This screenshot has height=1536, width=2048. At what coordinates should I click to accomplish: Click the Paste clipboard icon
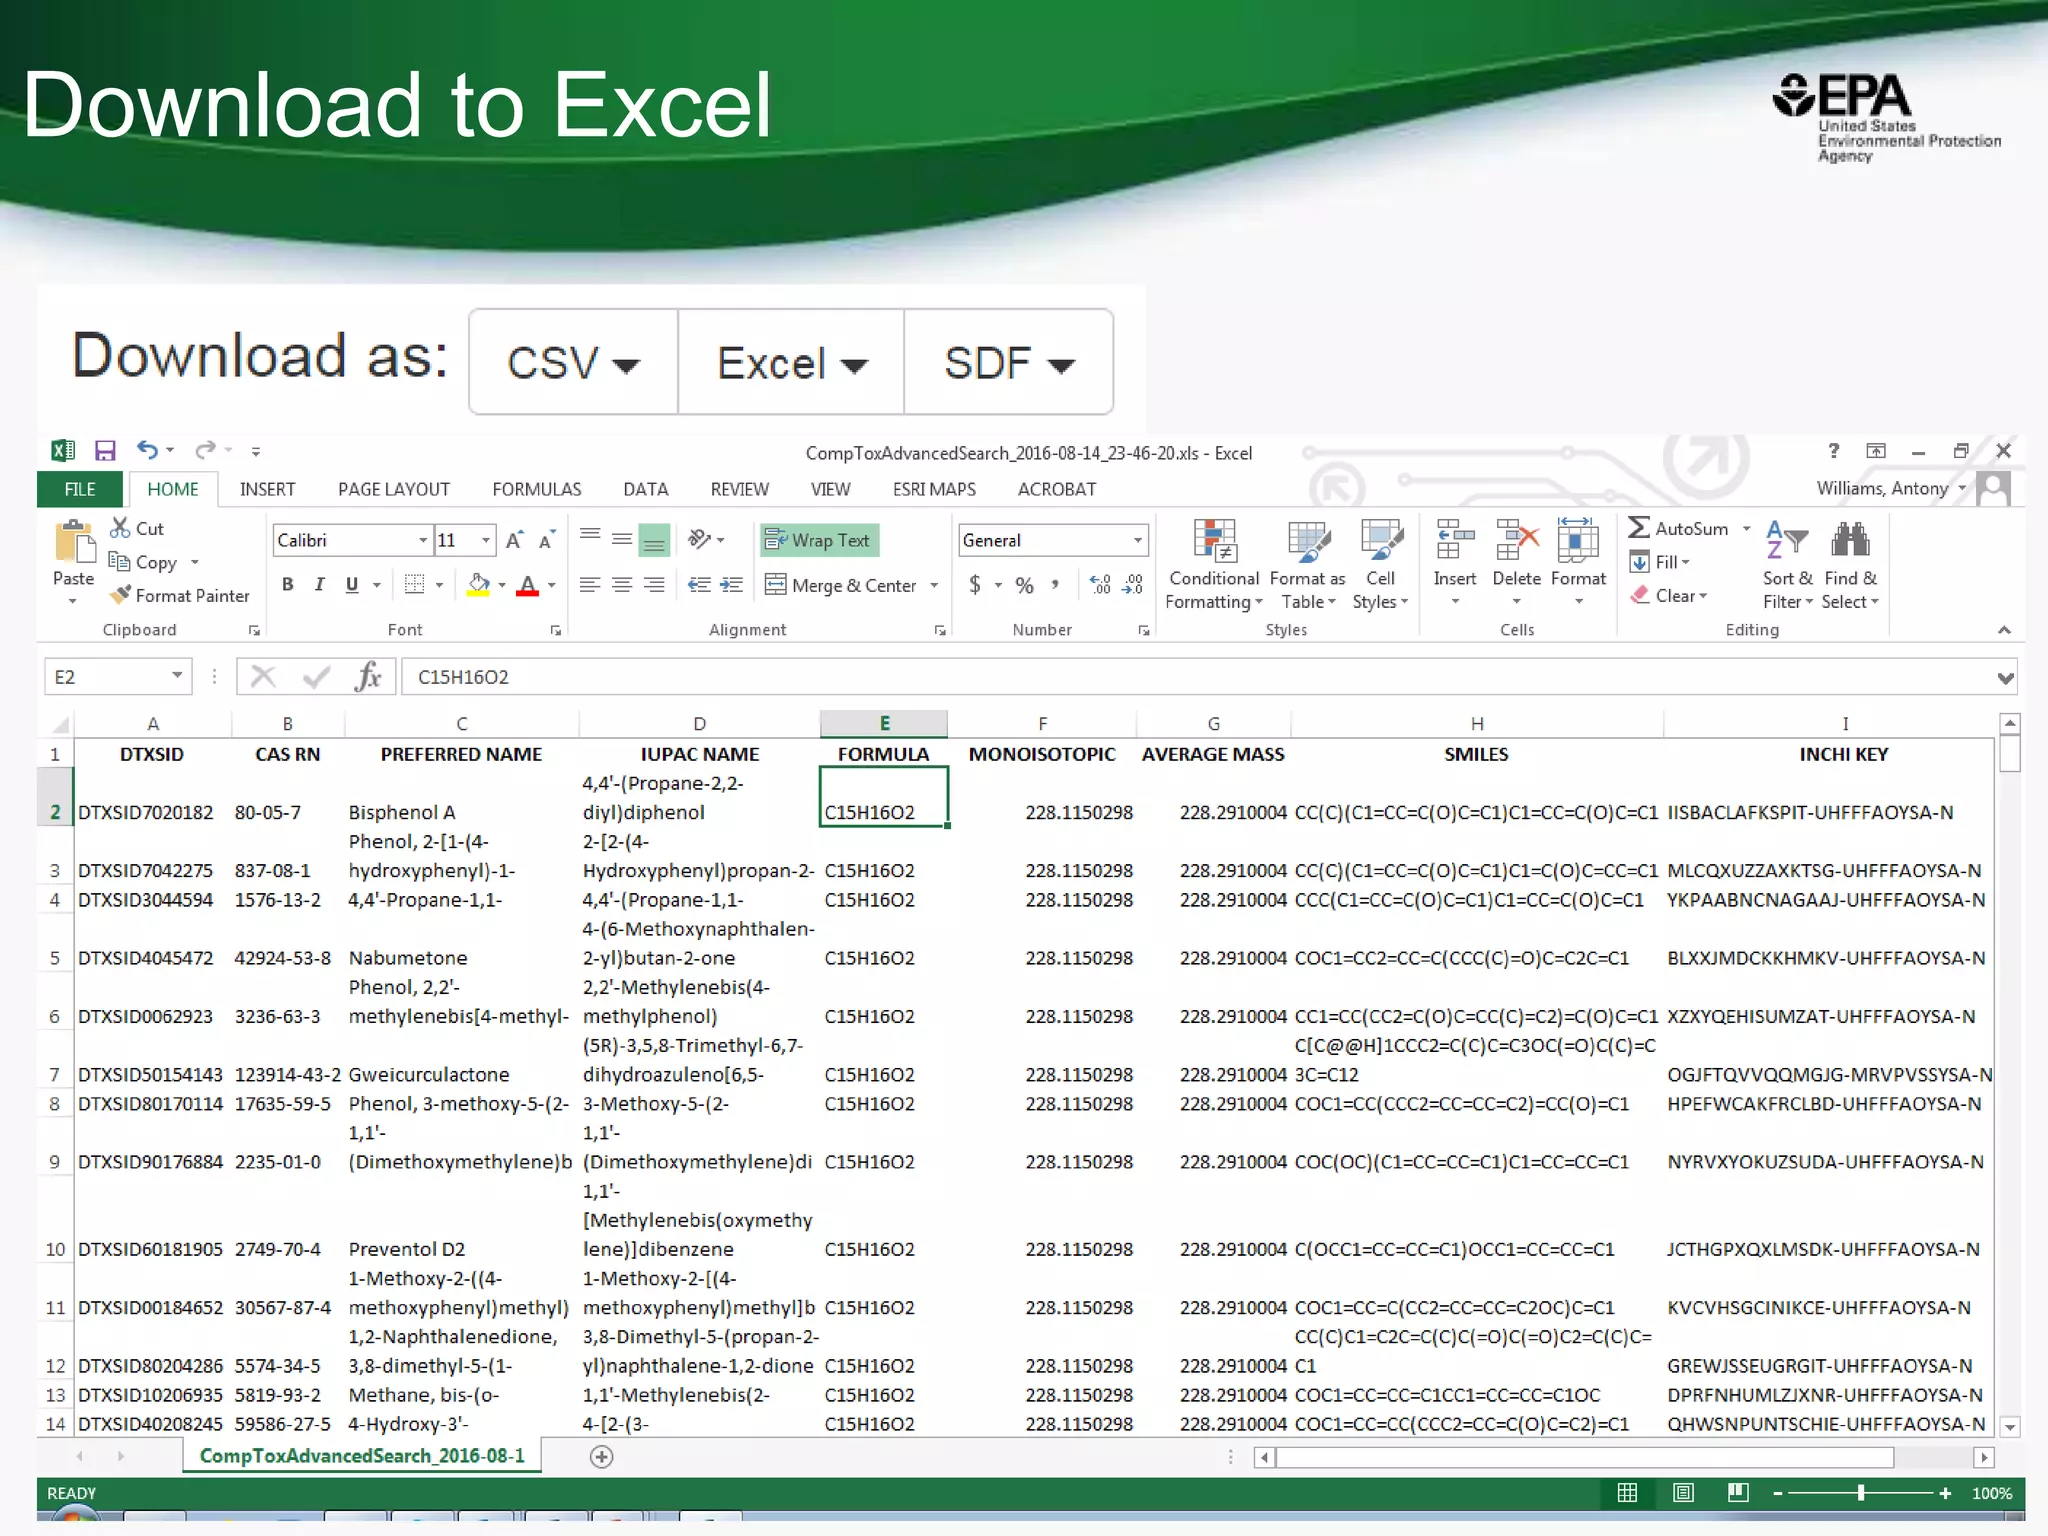(73, 543)
